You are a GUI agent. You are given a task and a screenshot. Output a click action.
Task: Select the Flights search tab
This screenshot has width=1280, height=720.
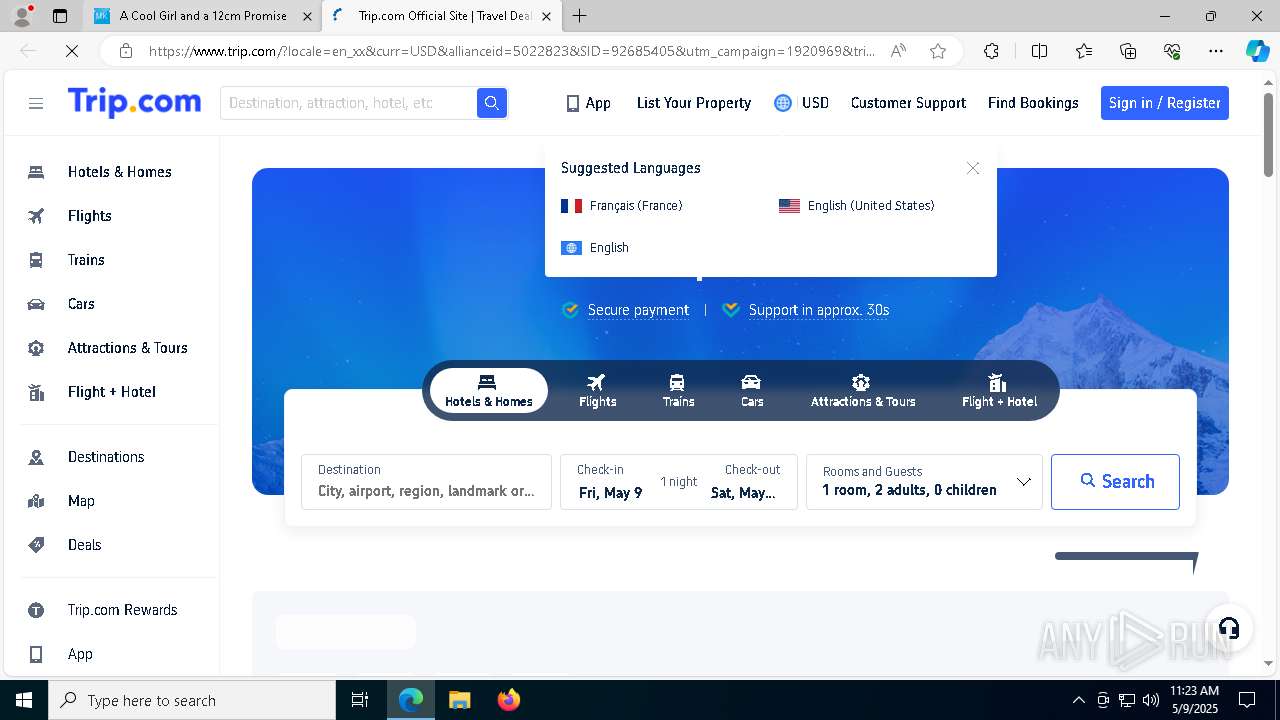click(x=598, y=391)
